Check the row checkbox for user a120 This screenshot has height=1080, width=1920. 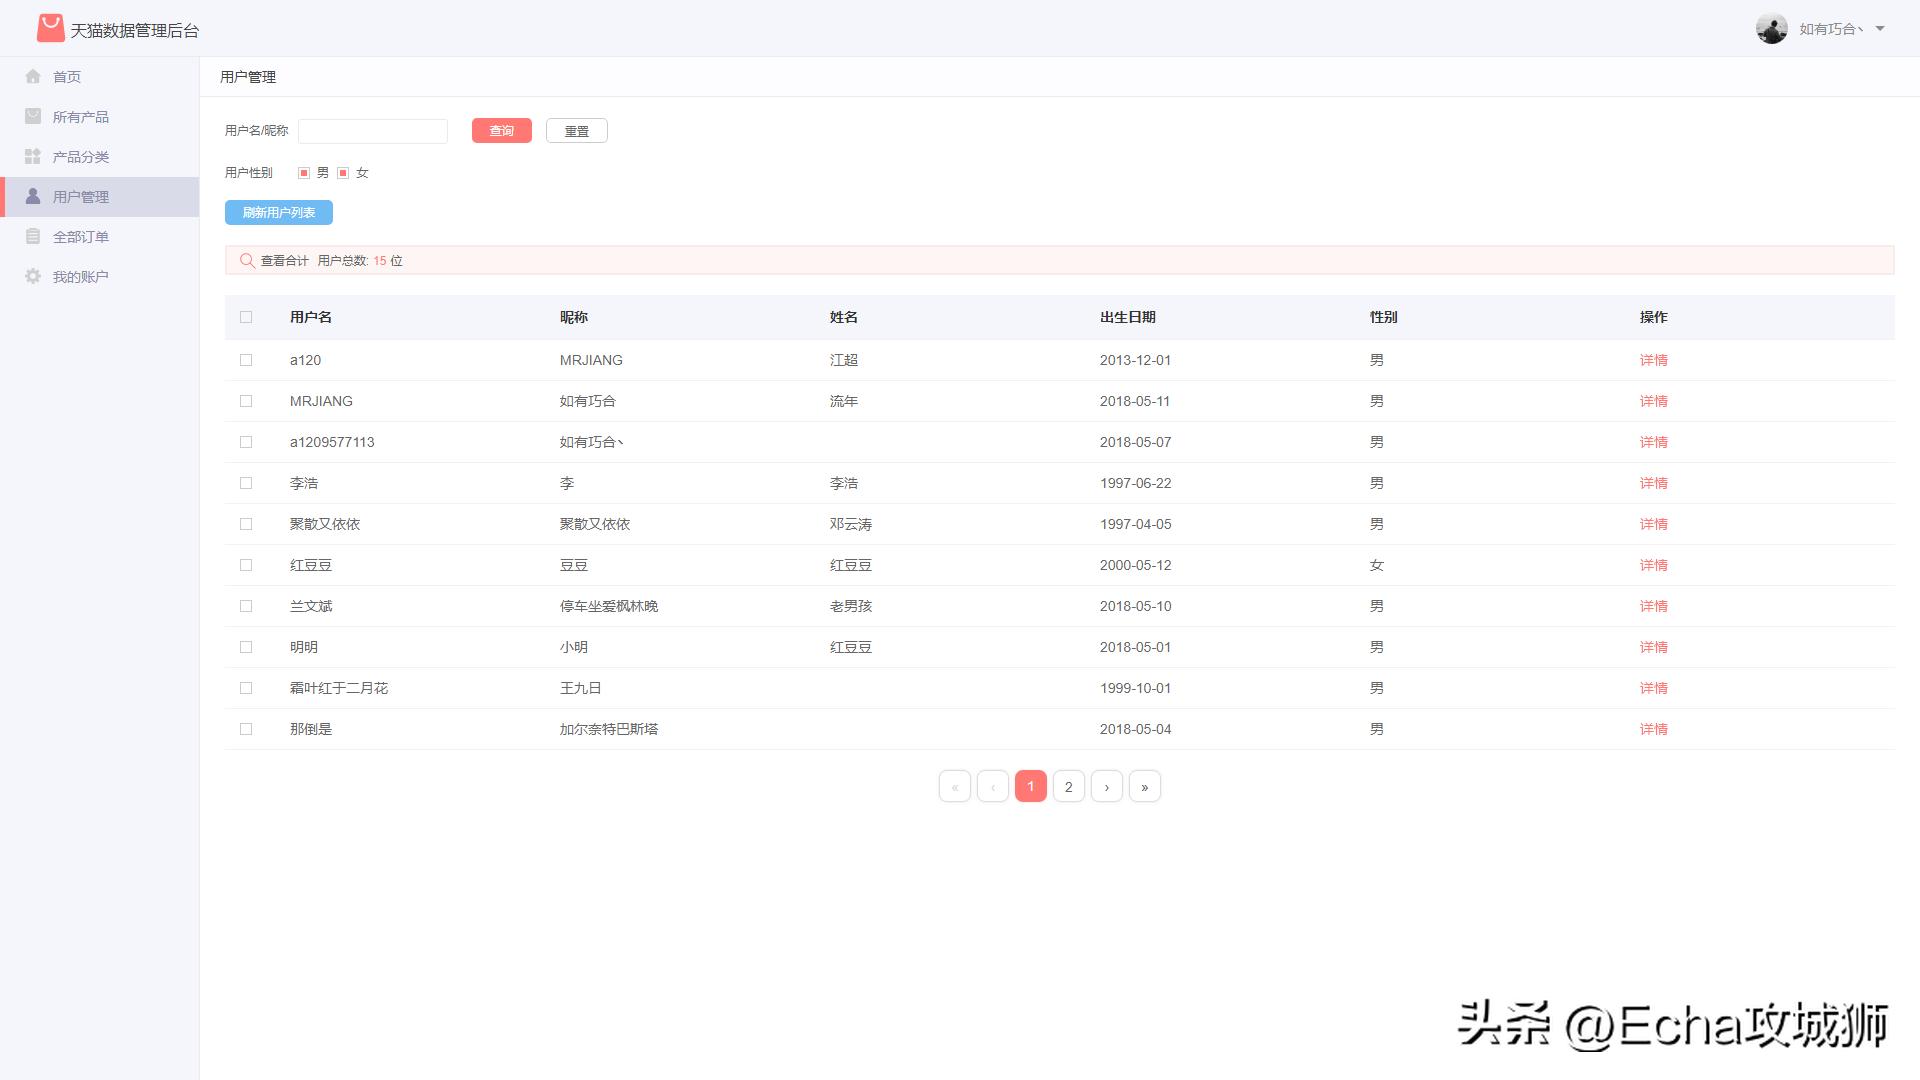(x=246, y=360)
